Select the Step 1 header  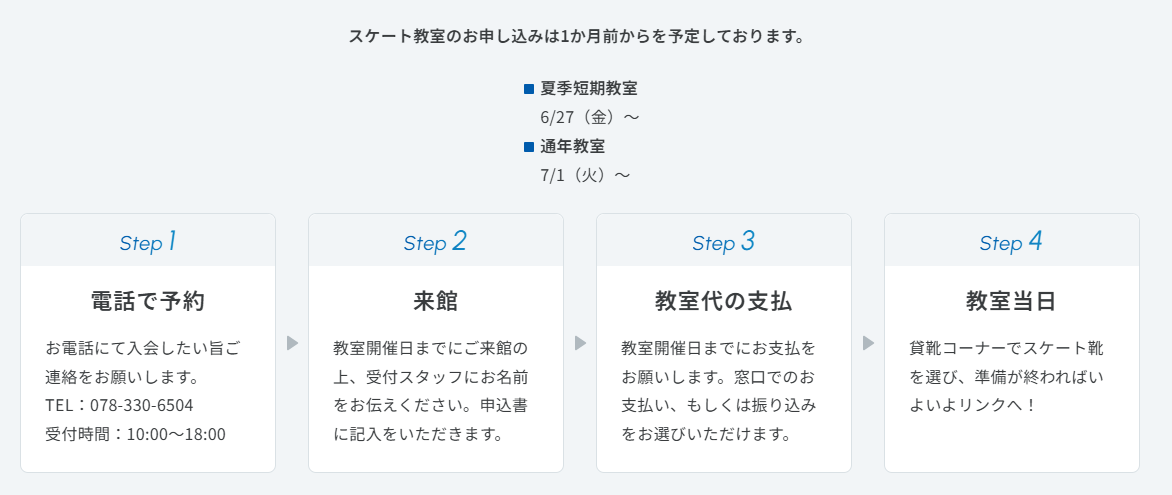pyautogui.click(x=148, y=241)
